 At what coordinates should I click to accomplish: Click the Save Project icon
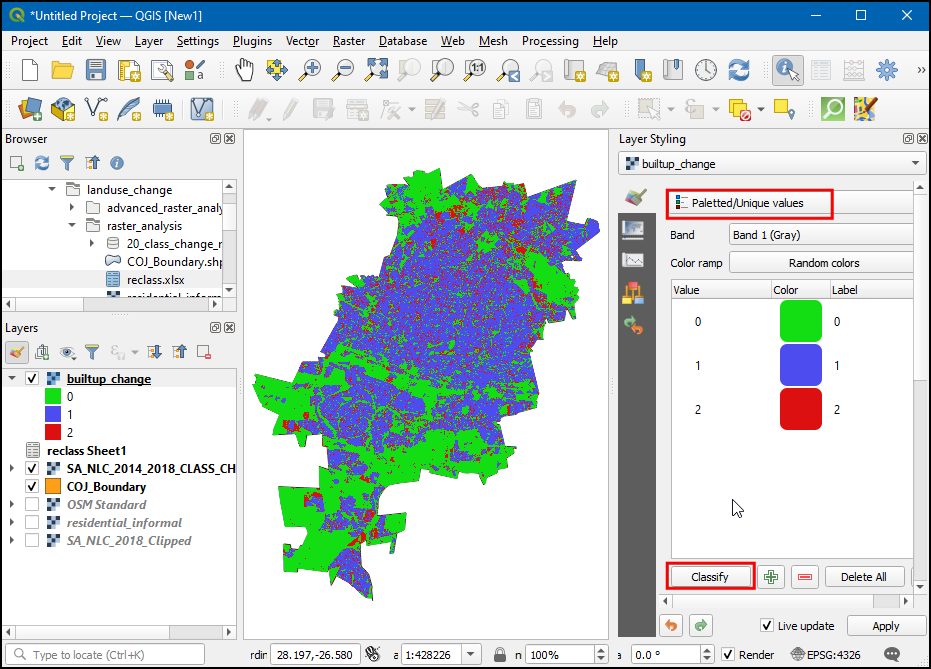pos(95,70)
